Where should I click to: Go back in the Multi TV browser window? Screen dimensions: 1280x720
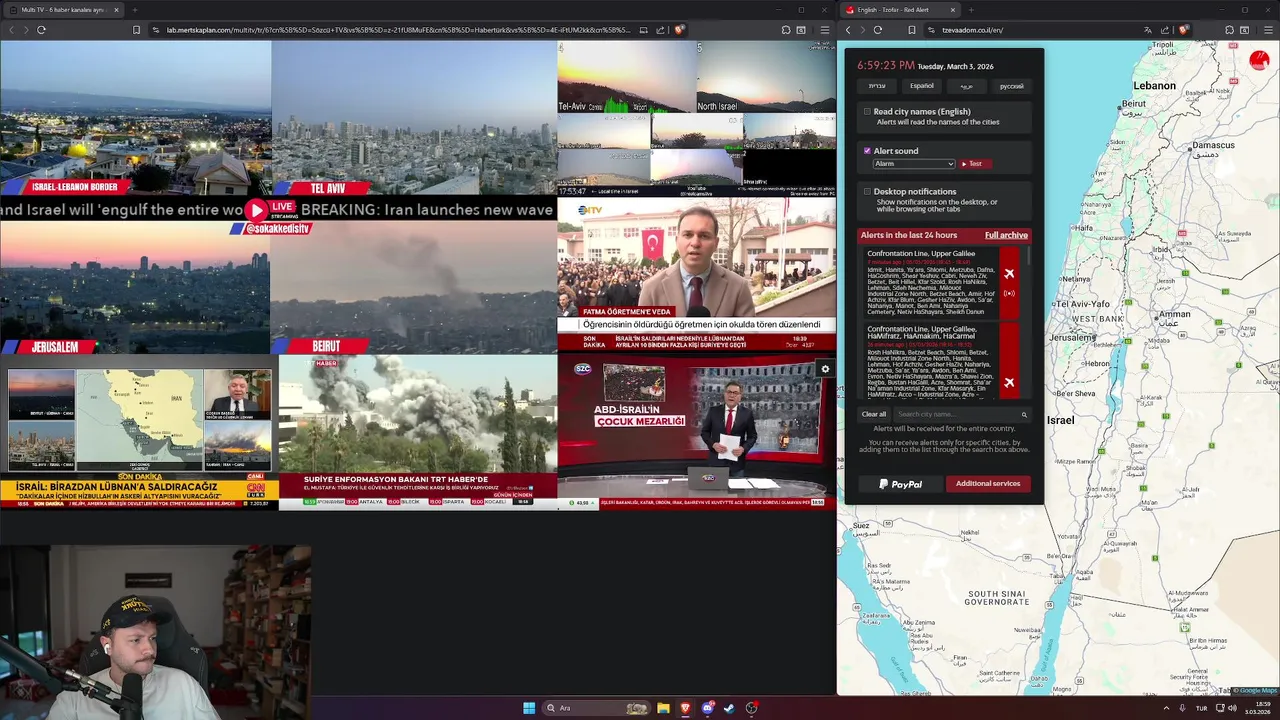tap(11, 30)
